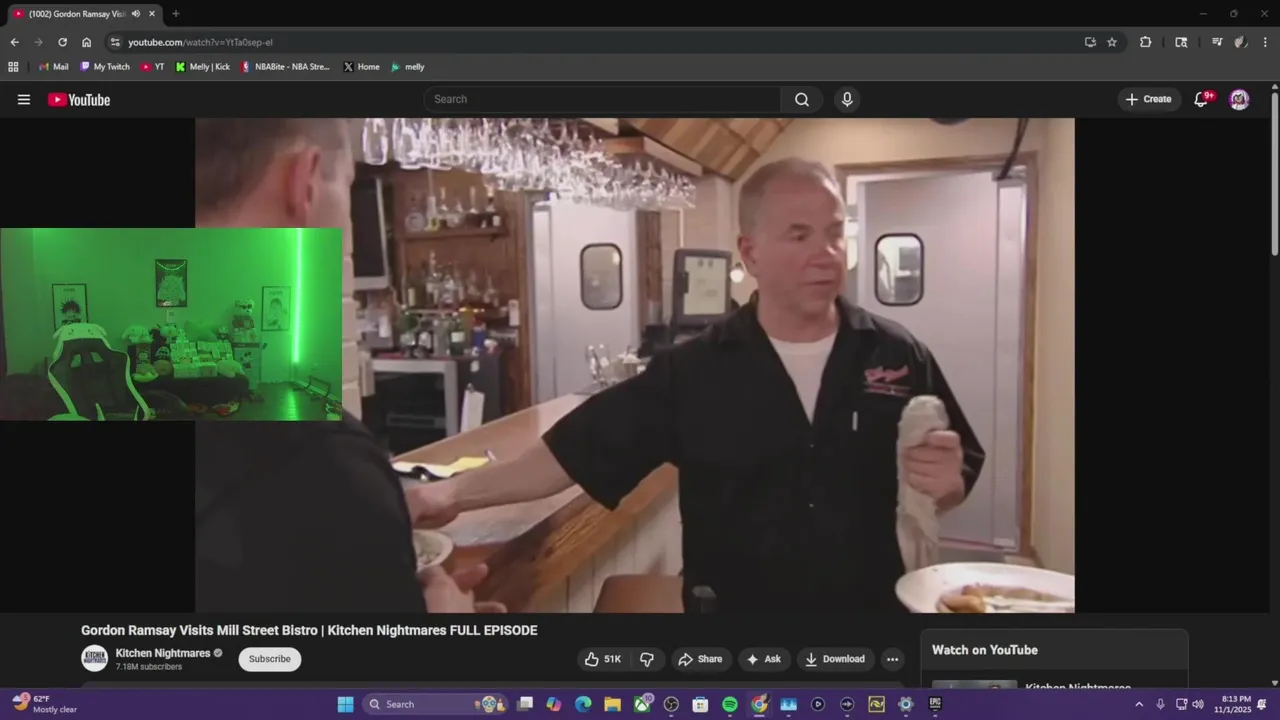1280x720 pixels.
Task: Click the video title text
Action: click(x=309, y=630)
